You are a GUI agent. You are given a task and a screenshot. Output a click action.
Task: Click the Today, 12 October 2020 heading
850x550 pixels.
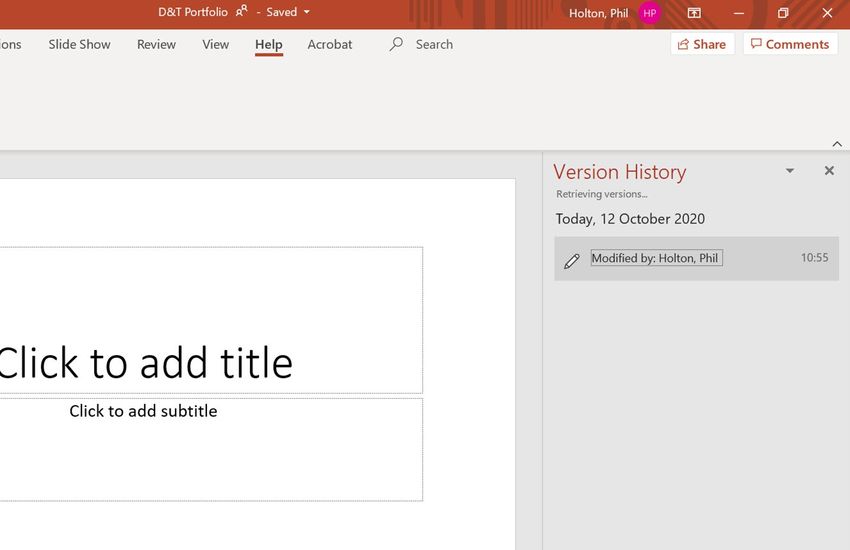pos(630,219)
